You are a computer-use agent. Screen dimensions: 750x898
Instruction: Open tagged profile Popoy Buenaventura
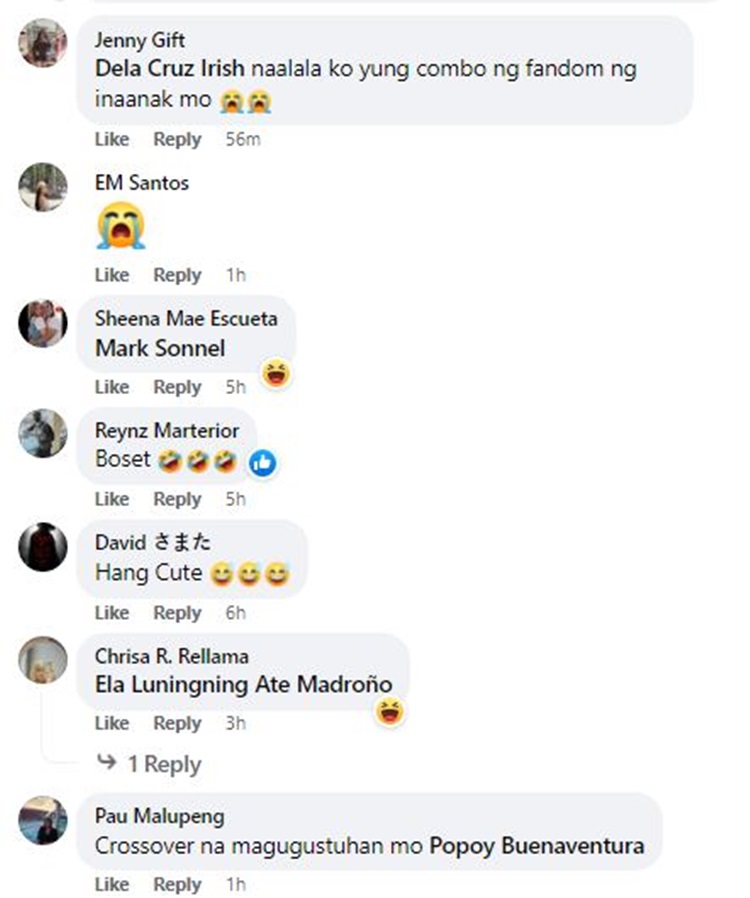coord(537,846)
